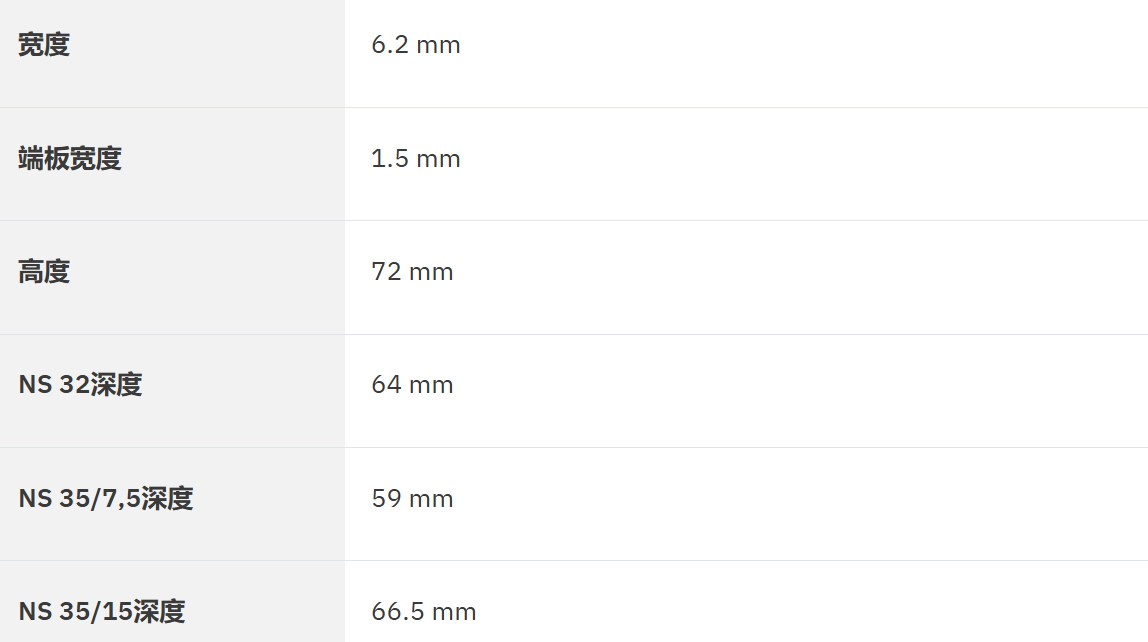
Task: Click the 66.5 depth number
Action: pos(397,611)
